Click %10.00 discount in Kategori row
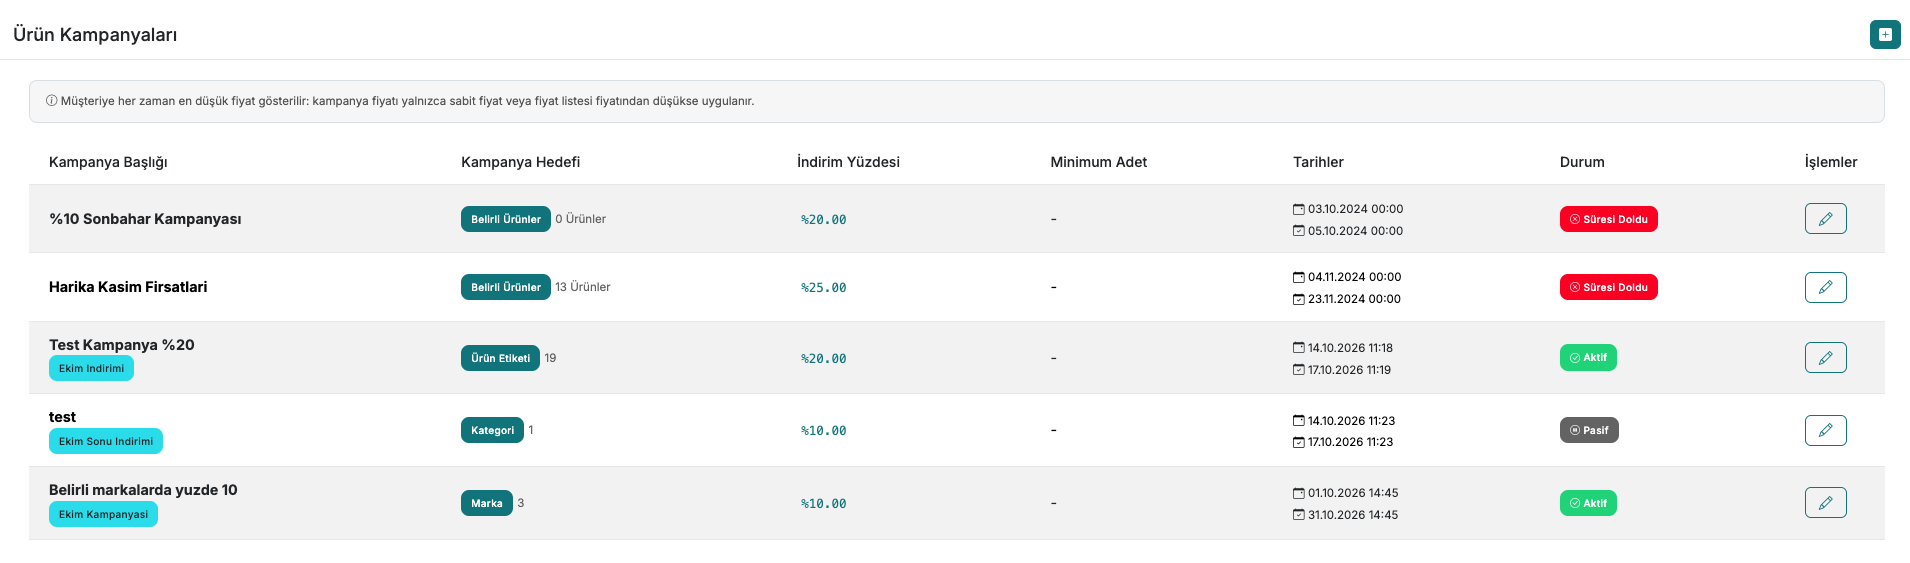1910x563 pixels. point(823,431)
